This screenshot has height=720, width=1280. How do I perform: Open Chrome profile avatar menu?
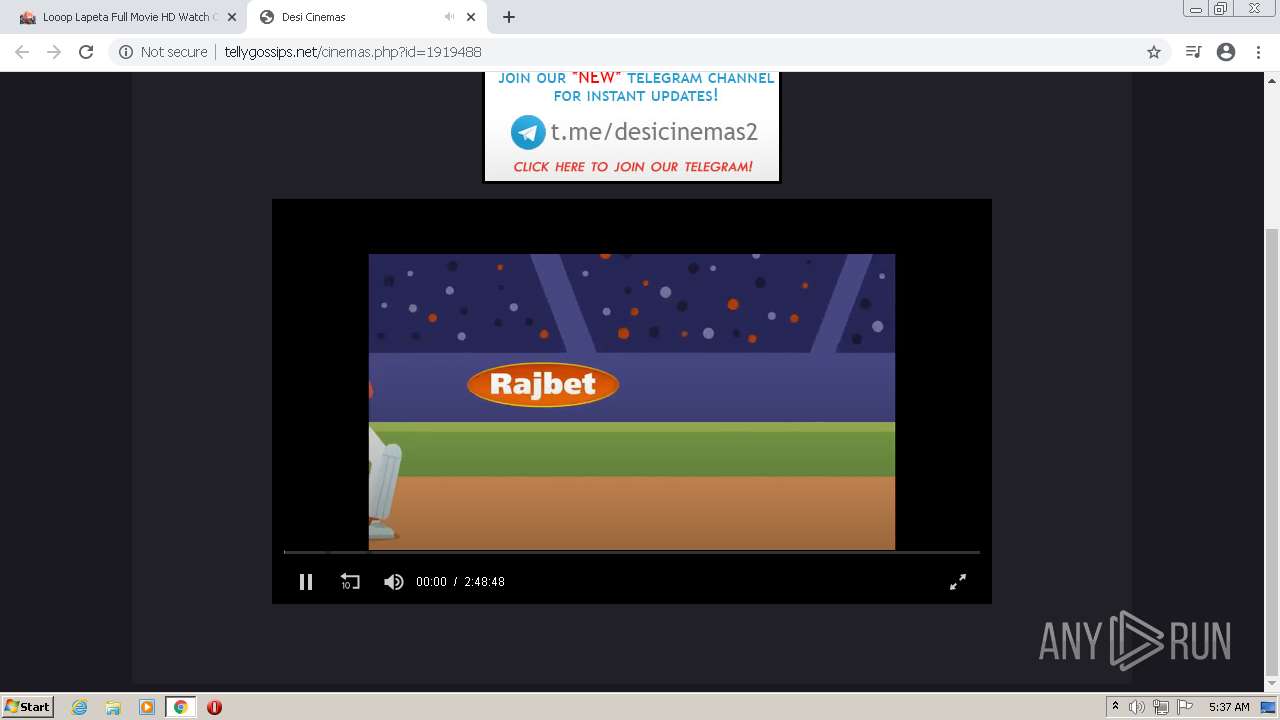[1226, 52]
